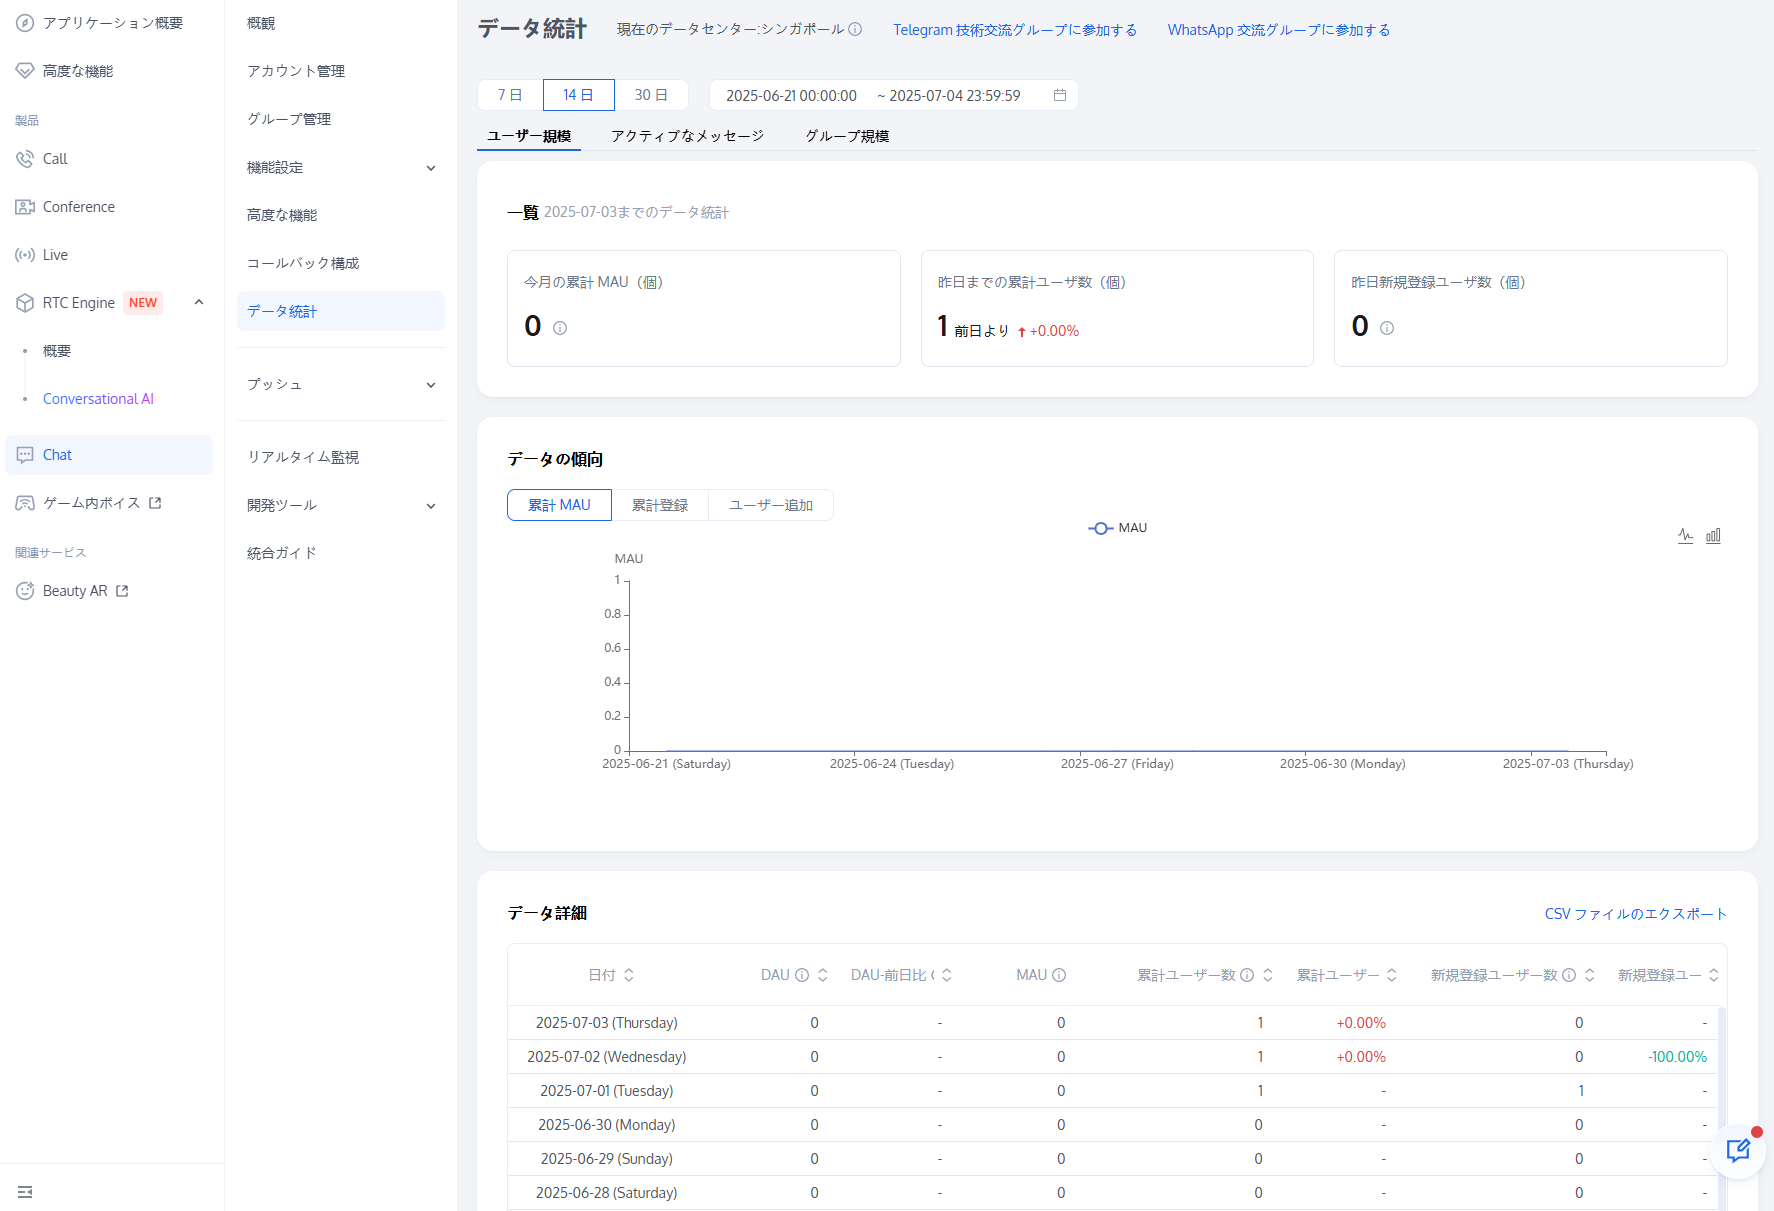
Task: Open Telegram 技術交流グループ join link
Action: coord(1015,30)
